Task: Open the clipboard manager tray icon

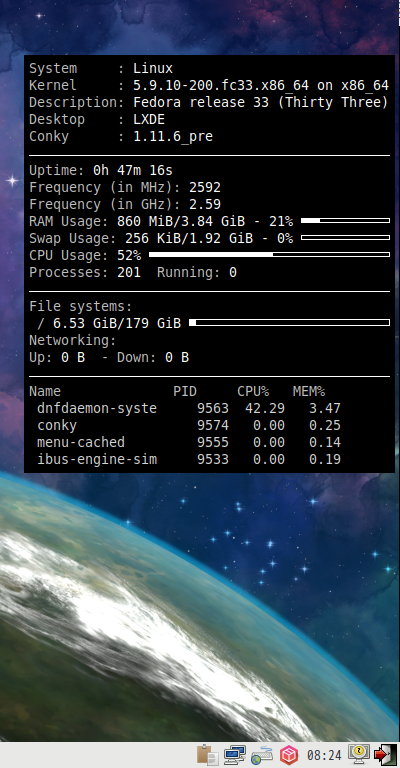Action: coord(208,755)
